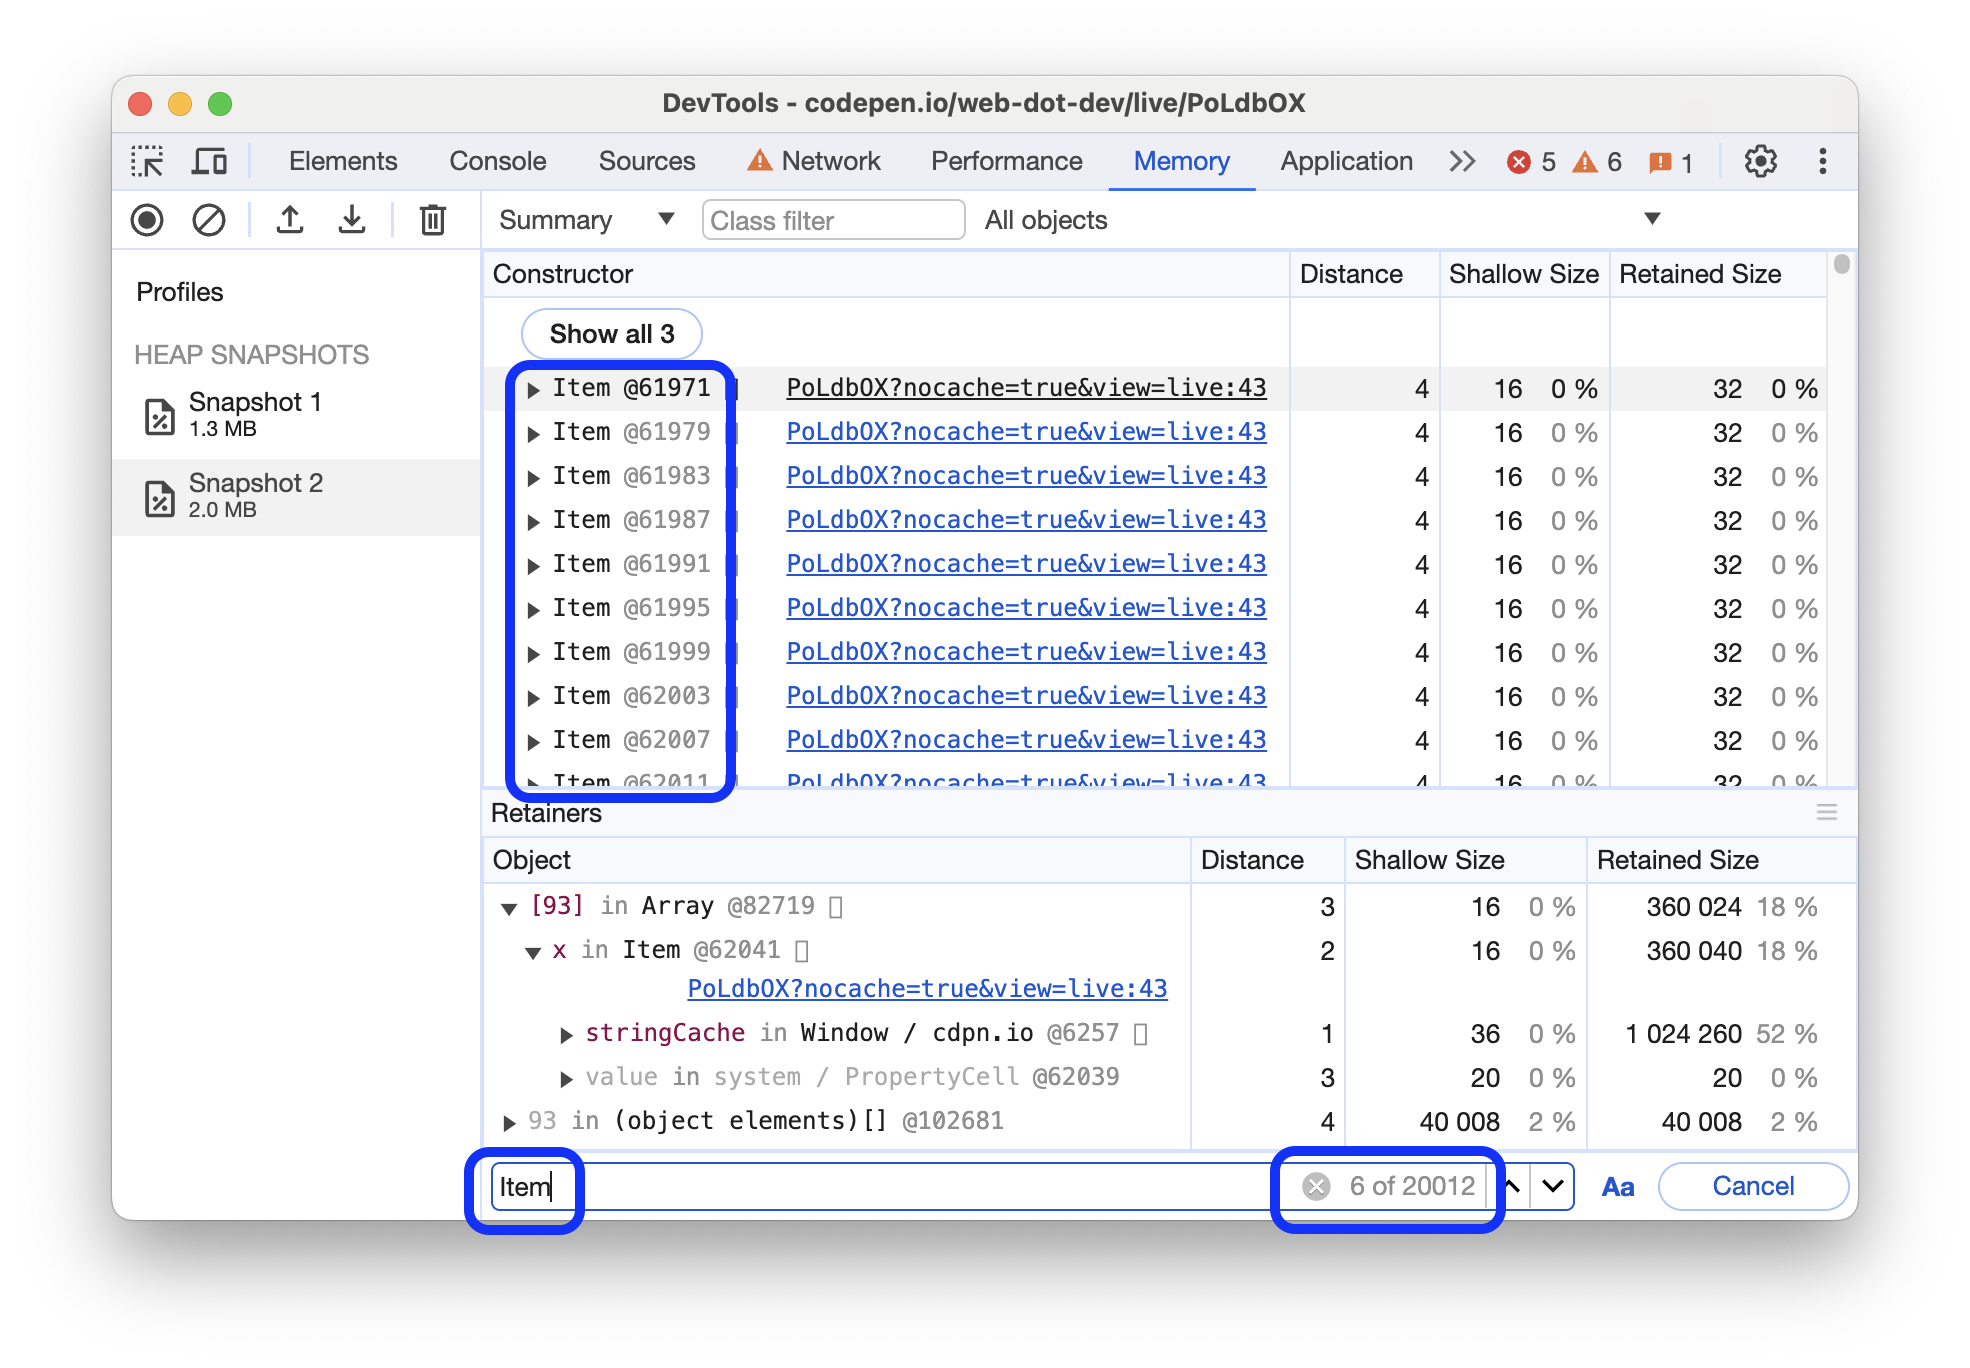Click the PoLdbOX?nocache=true&view=live:43 link

1024,386
